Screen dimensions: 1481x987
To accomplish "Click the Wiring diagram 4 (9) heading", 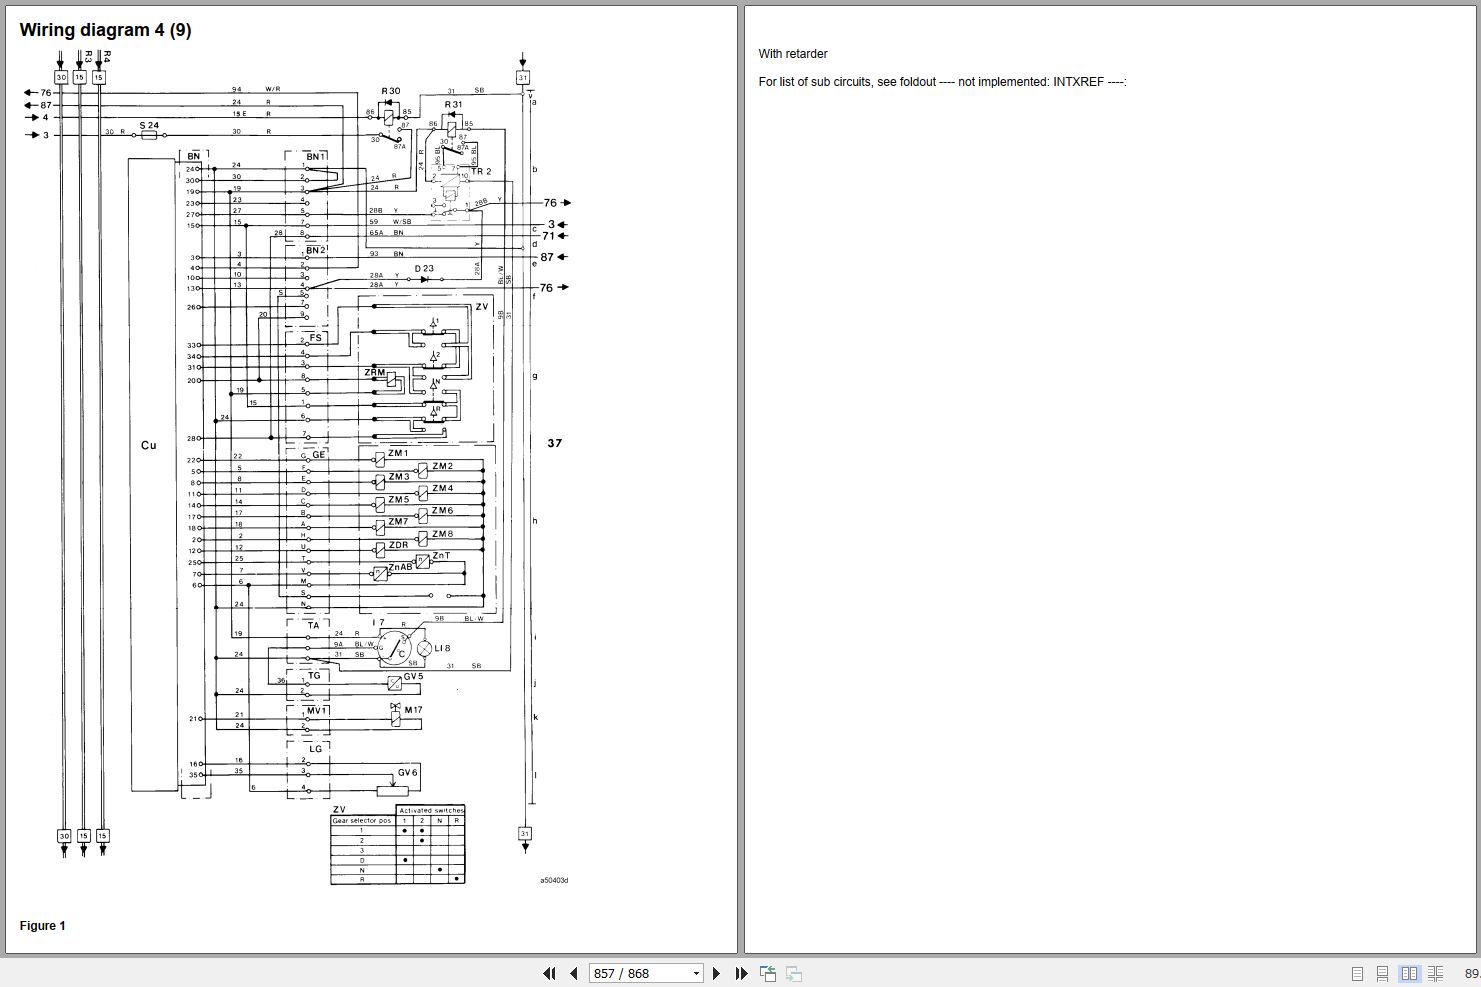I will coord(105,30).
